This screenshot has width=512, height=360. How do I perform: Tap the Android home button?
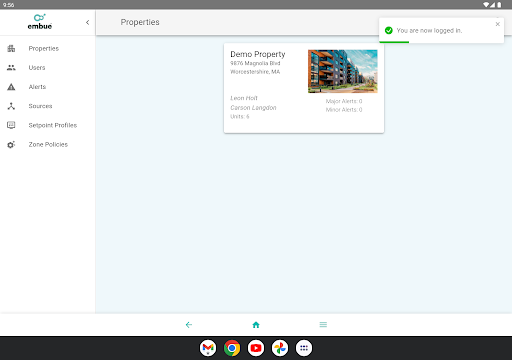256,325
